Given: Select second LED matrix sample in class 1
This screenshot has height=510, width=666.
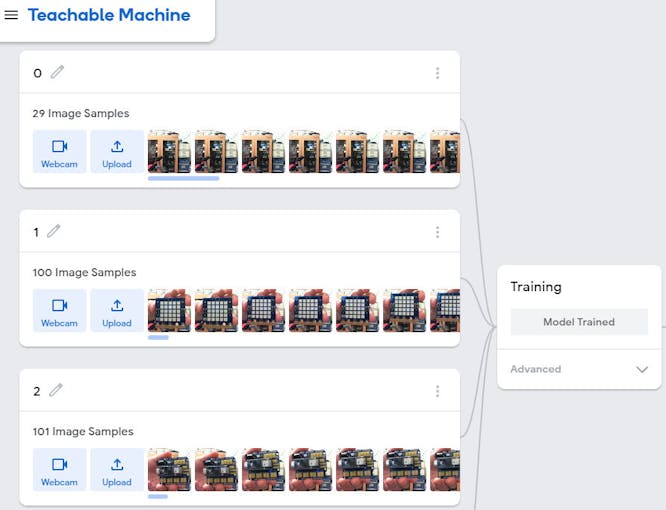Looking at the screenshot, I should (x=216, y=310).
